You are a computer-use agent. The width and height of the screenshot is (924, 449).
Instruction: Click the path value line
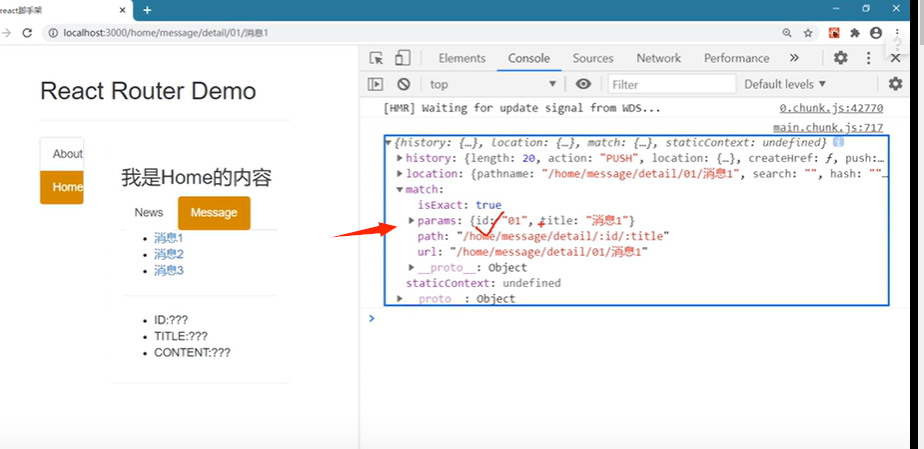[x=543, y=236]
